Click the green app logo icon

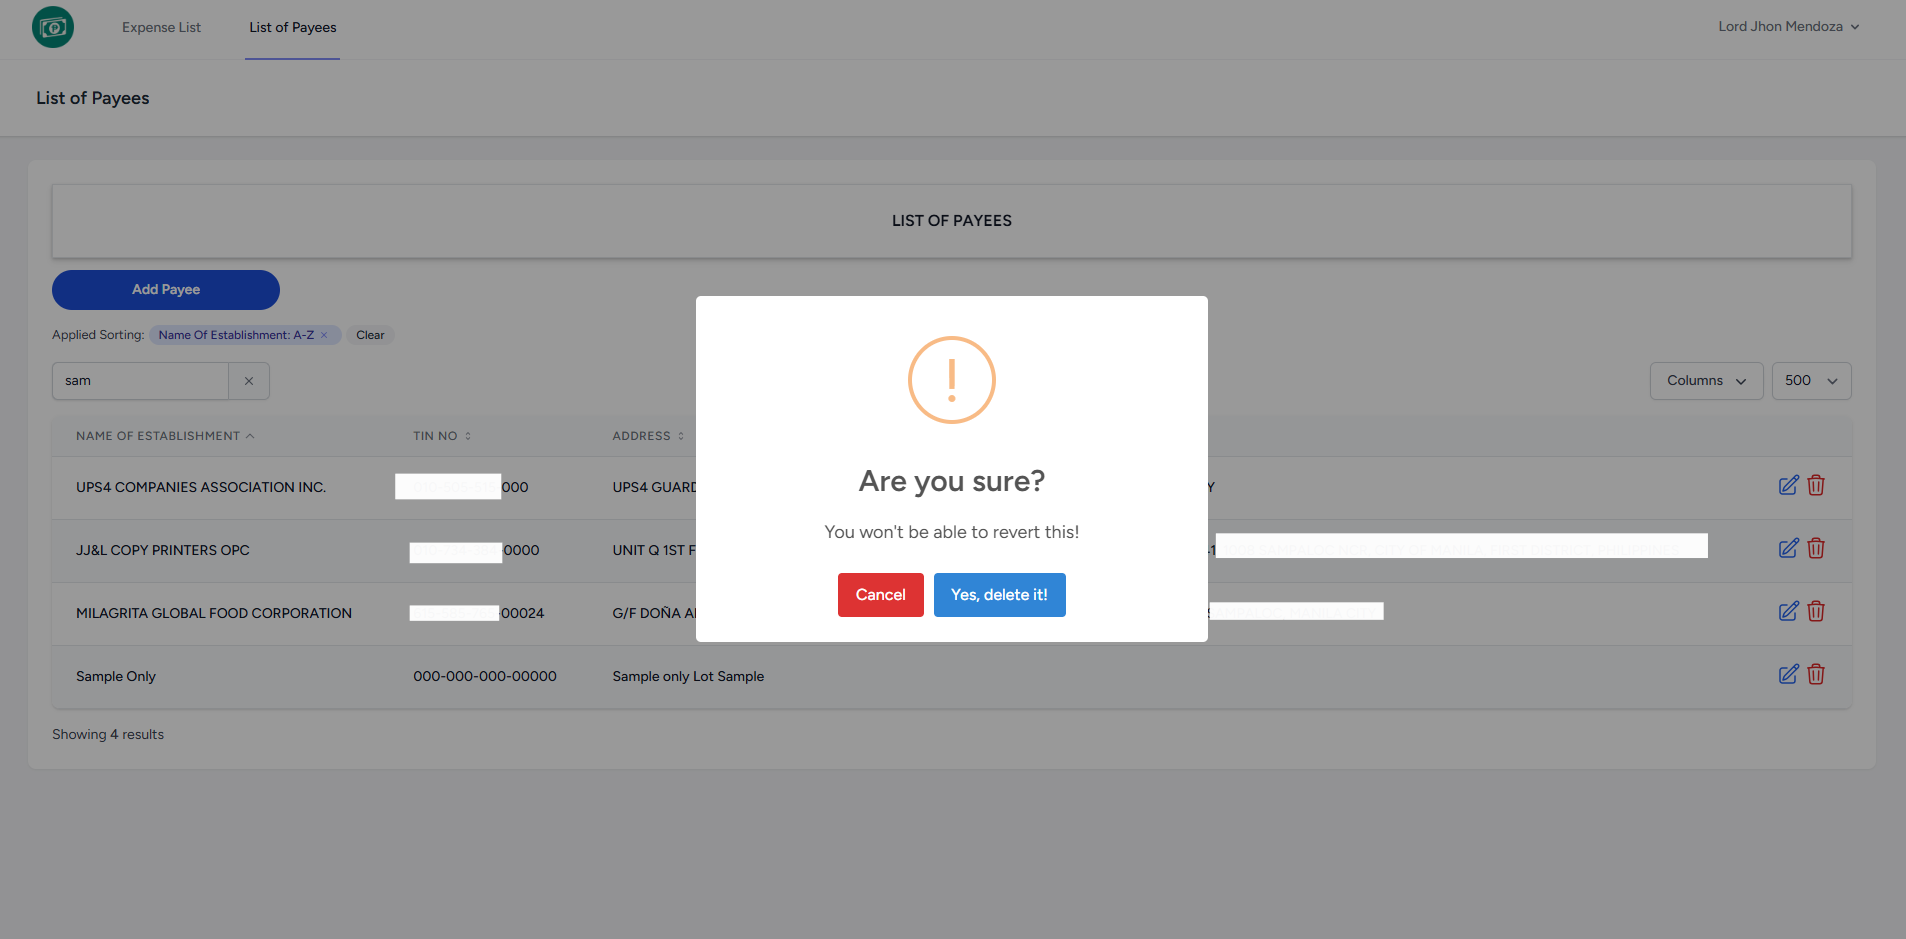(x=53, y=27)
